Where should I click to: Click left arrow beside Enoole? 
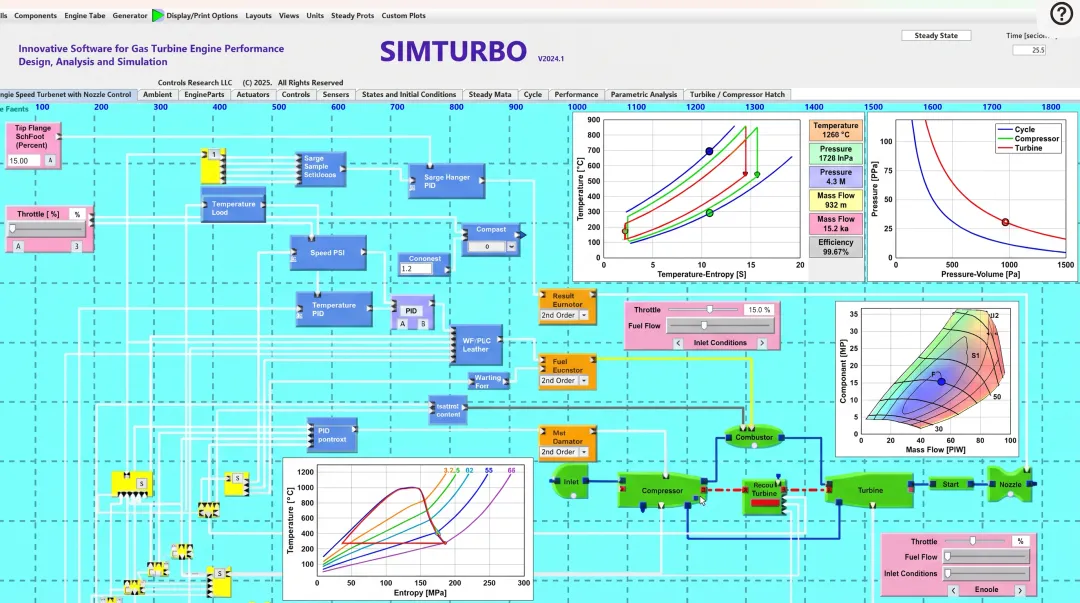(x=953, y=590)
